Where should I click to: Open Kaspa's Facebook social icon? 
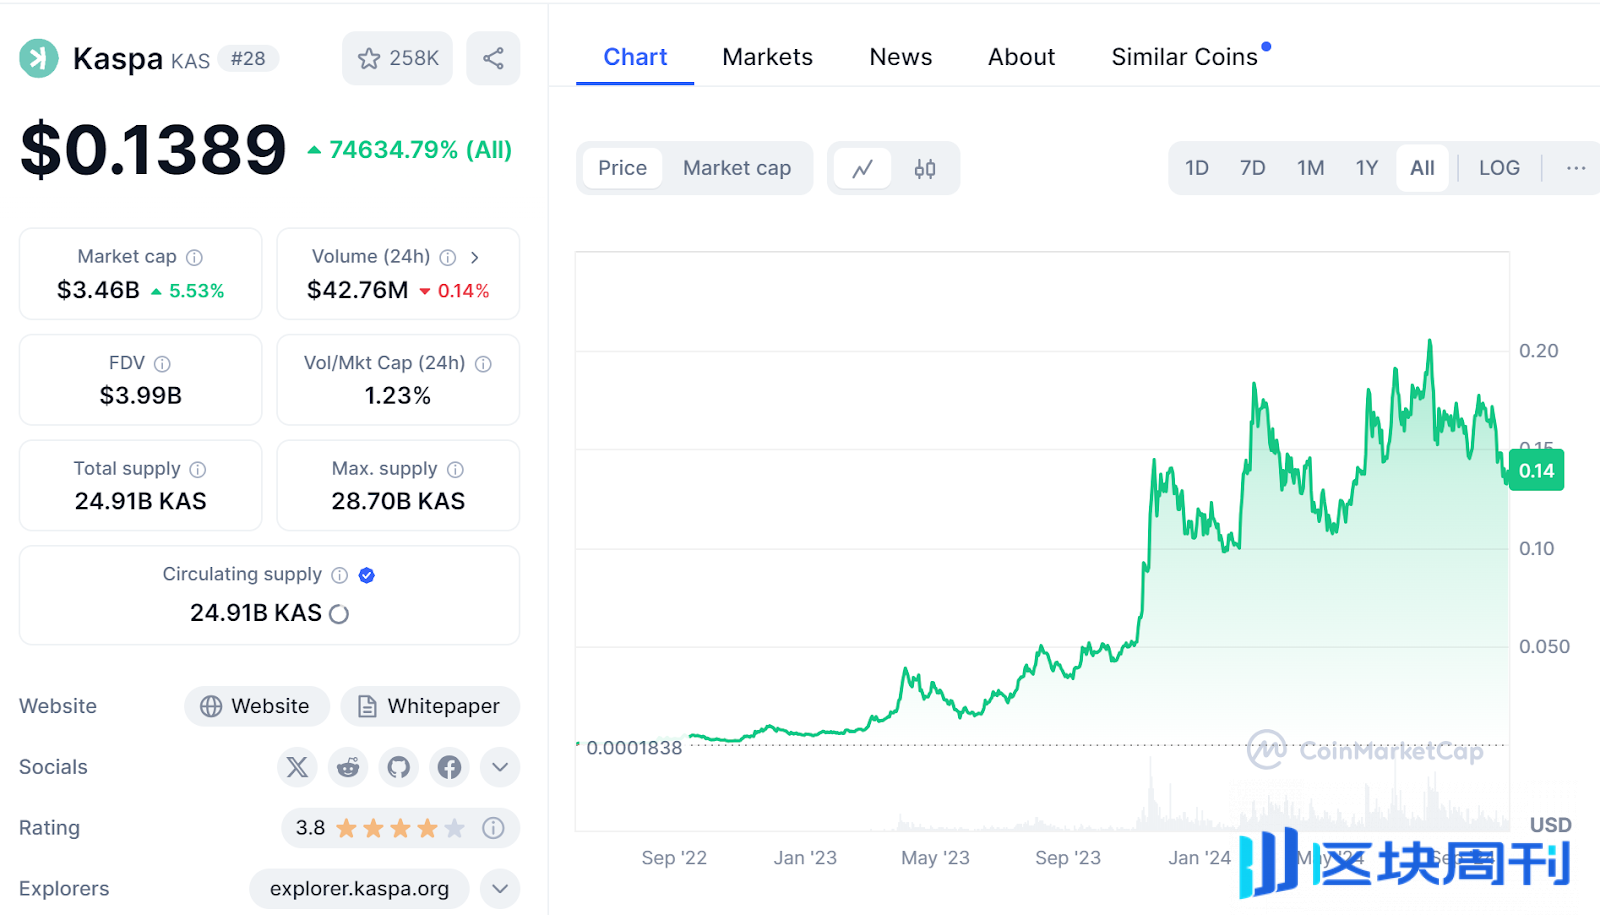point(450,767)
